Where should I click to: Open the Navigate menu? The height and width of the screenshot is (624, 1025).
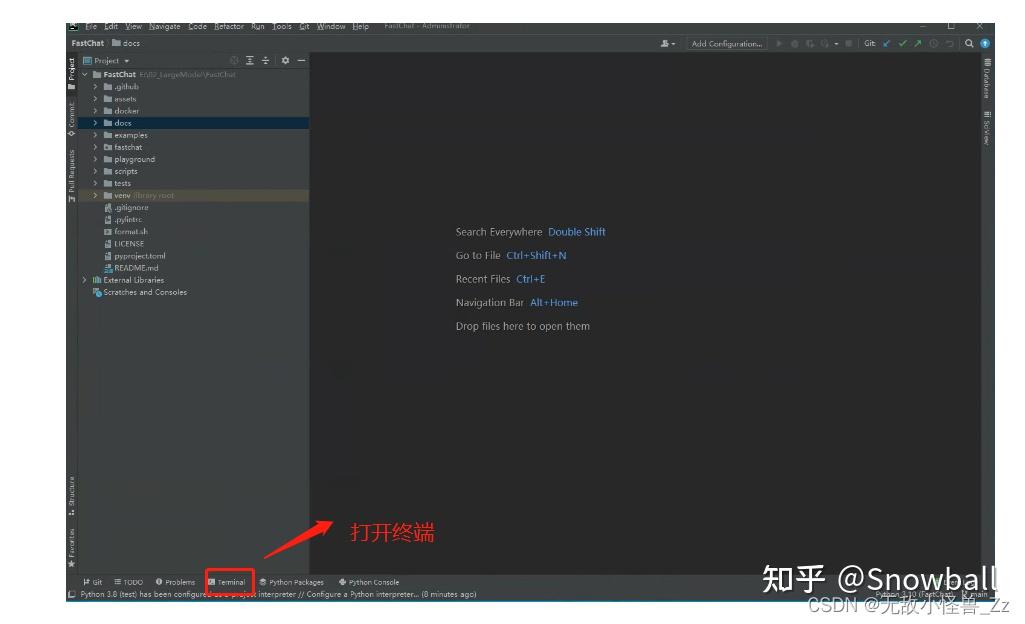coord(165,26)
